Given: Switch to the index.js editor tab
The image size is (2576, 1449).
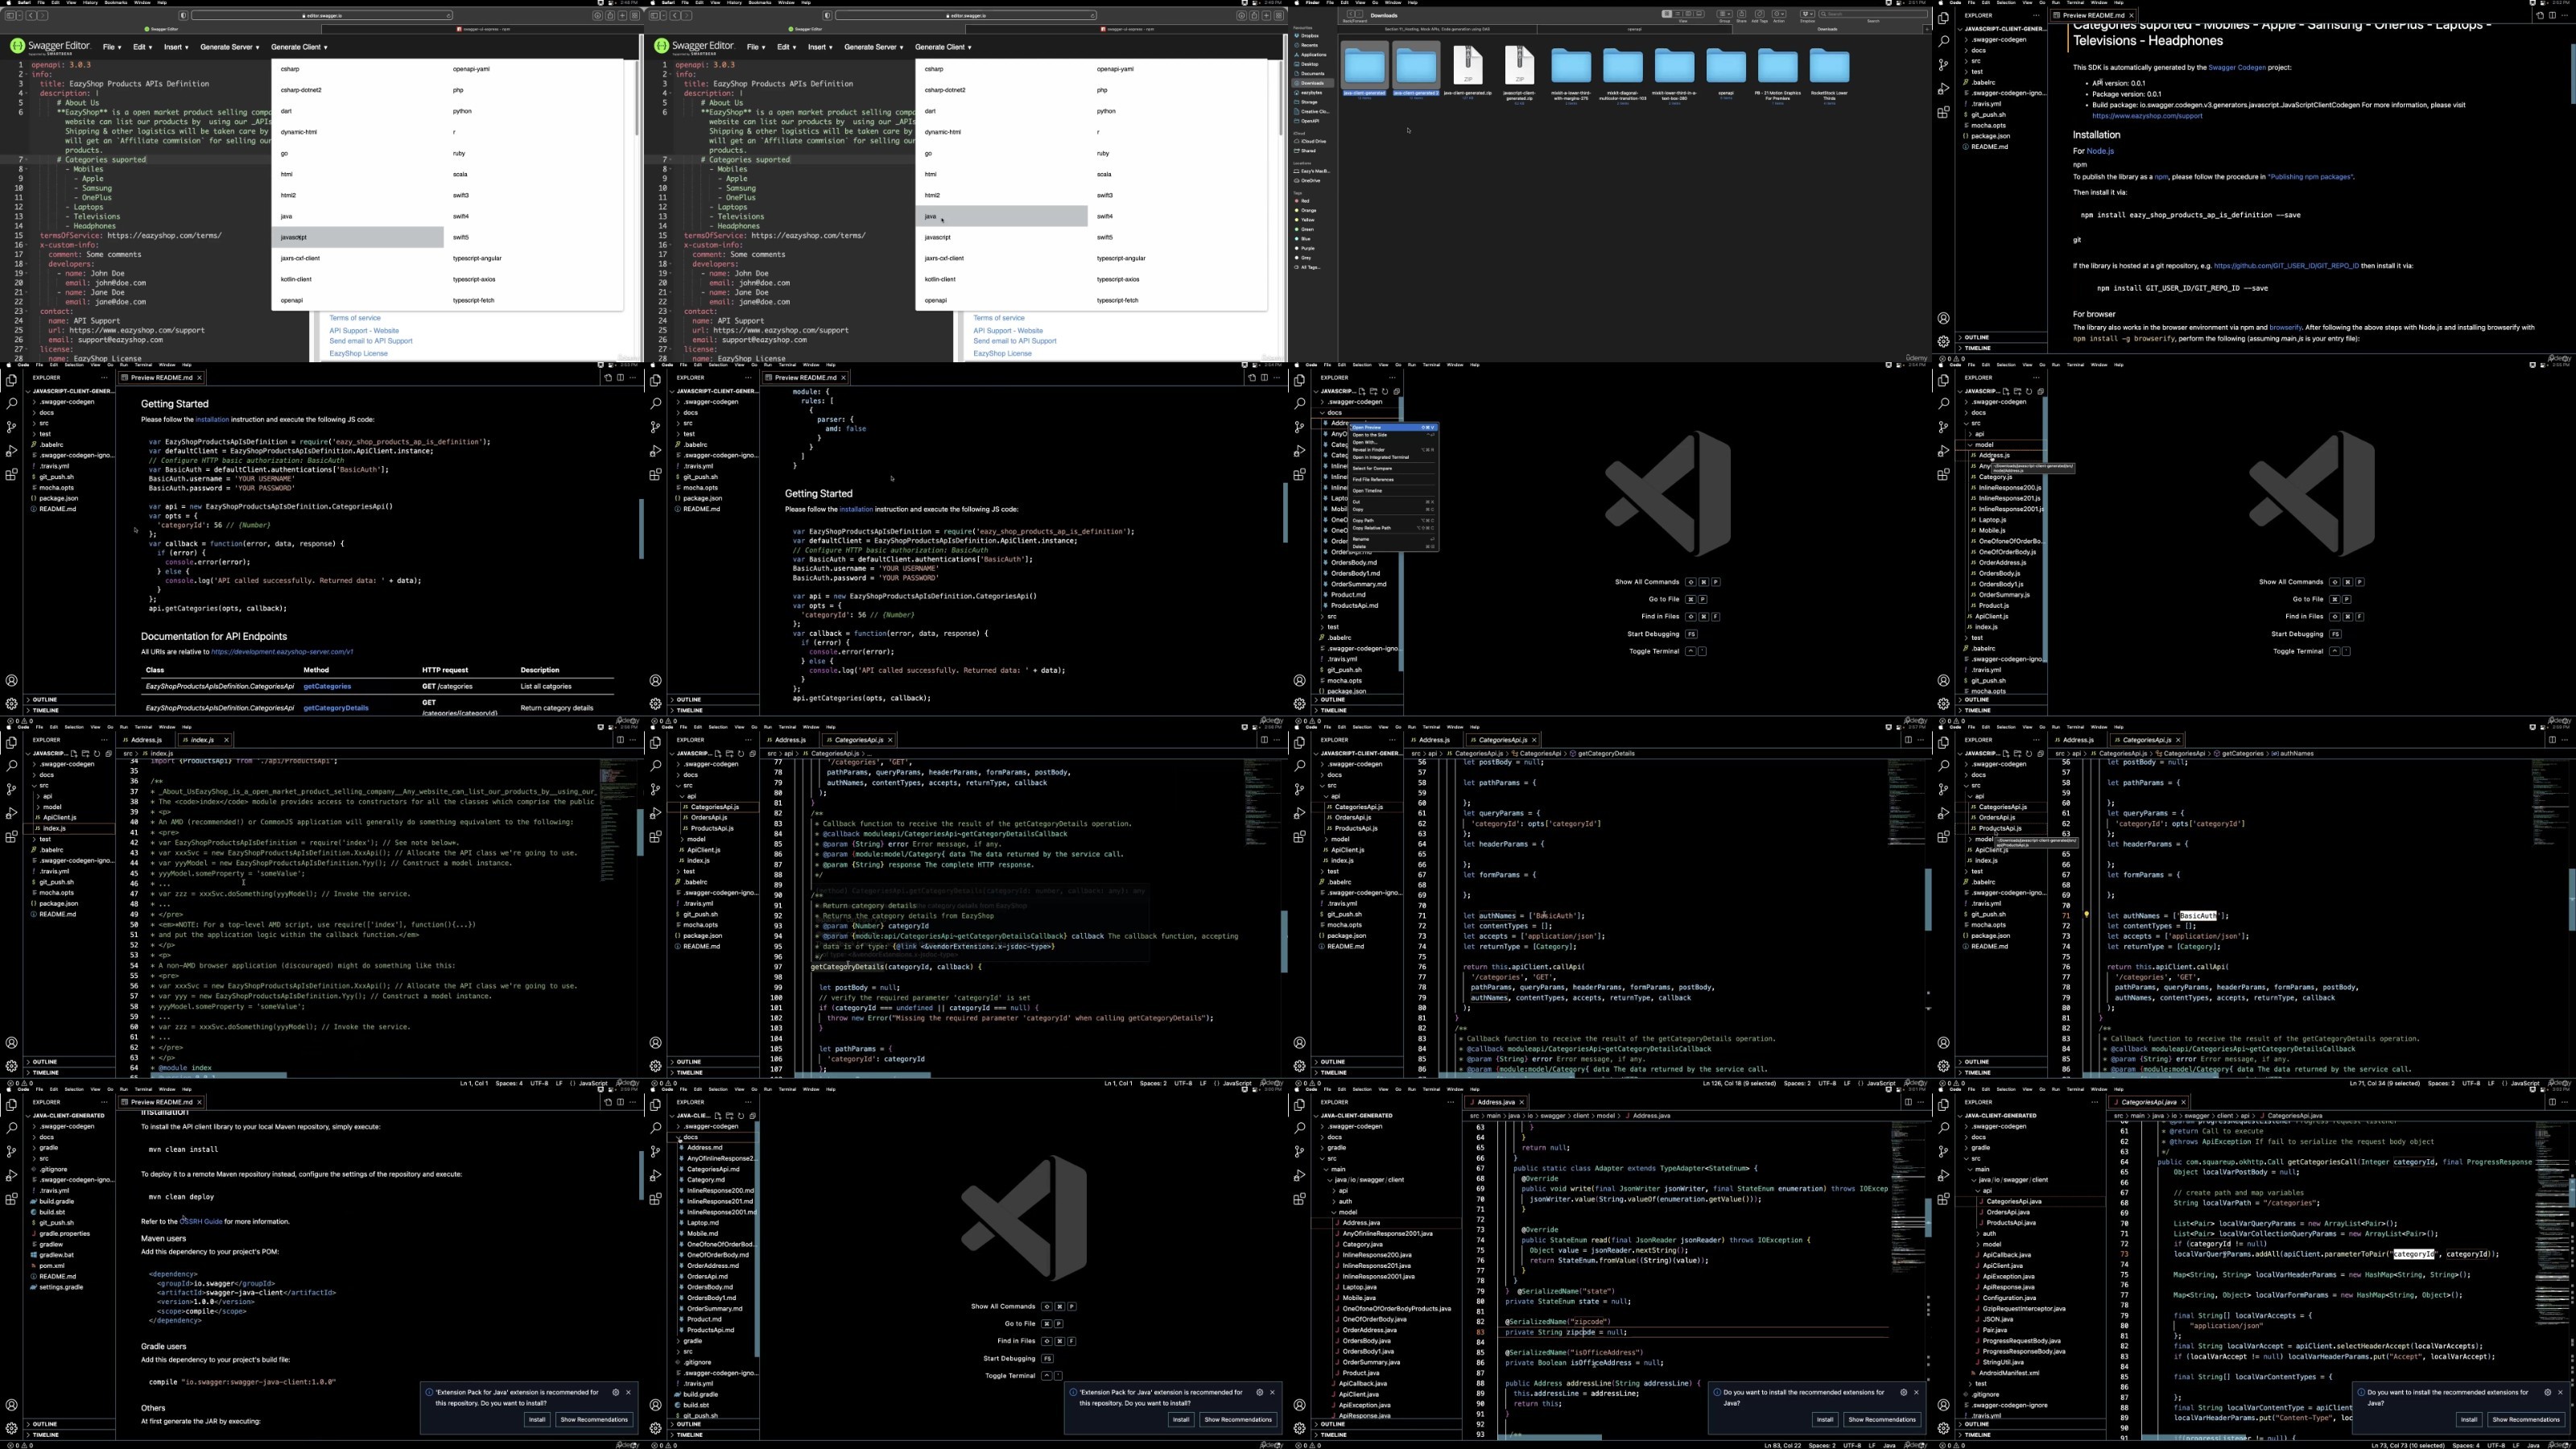Looking at the screenshot, I should point(203,740).
